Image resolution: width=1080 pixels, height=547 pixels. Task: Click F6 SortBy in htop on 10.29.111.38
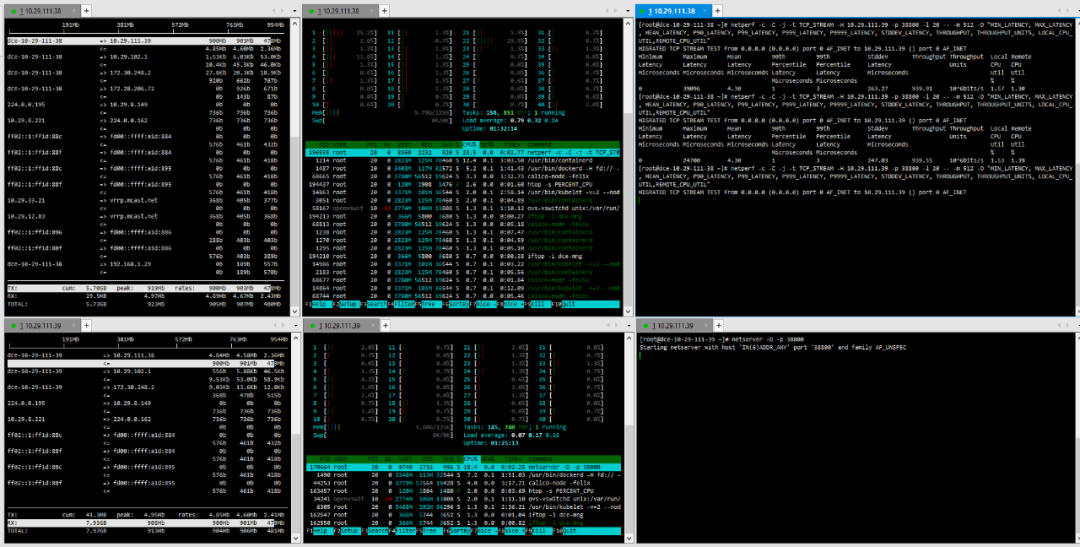tap(456, 304)
